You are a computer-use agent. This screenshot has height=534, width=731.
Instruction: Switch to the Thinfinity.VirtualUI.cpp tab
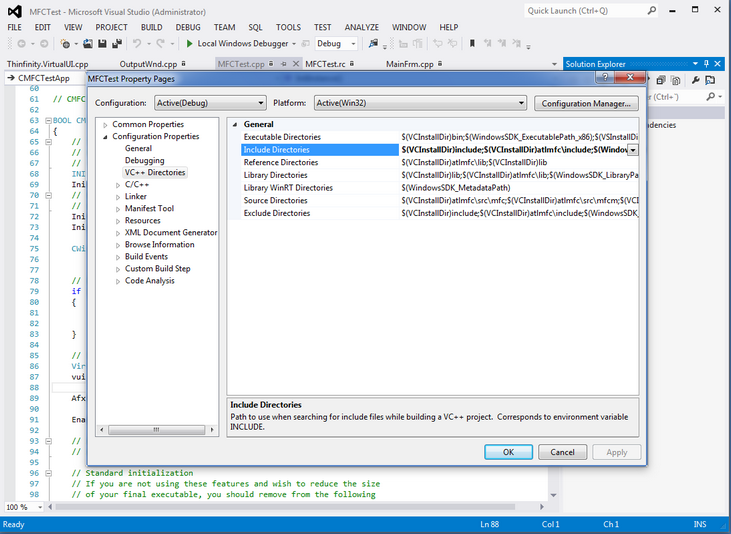(x=48, y=64)
